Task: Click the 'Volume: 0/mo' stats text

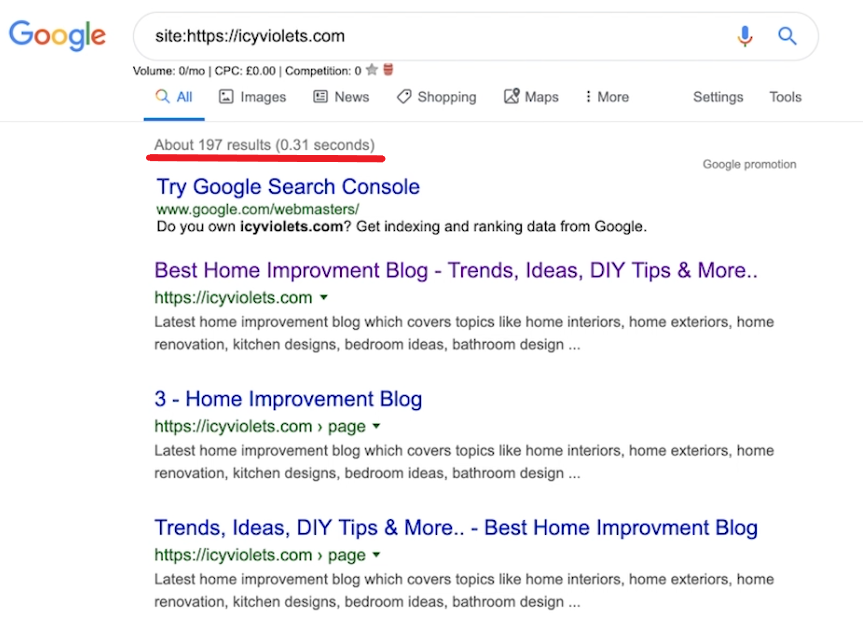Action: click(x=168, y=71)
